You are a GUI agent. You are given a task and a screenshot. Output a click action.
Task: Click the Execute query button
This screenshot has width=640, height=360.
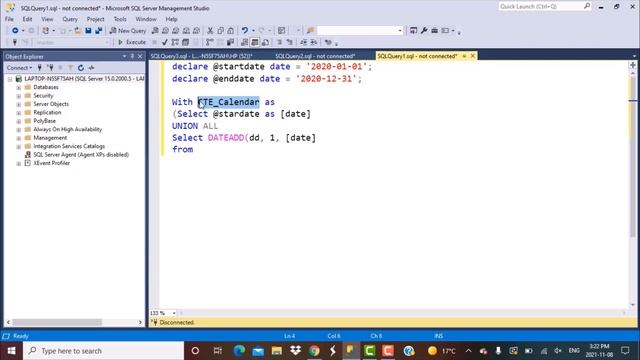tap(132, 42)
